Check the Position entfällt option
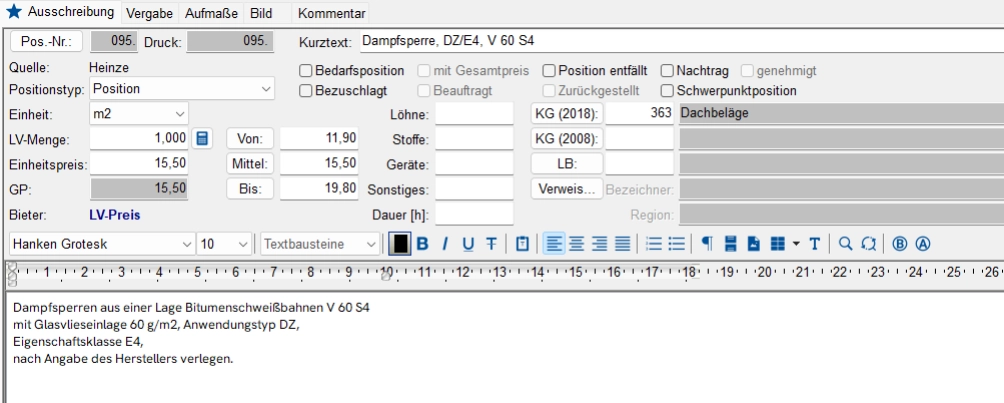This screenshot has width=1004, height=403. point(549,71)
